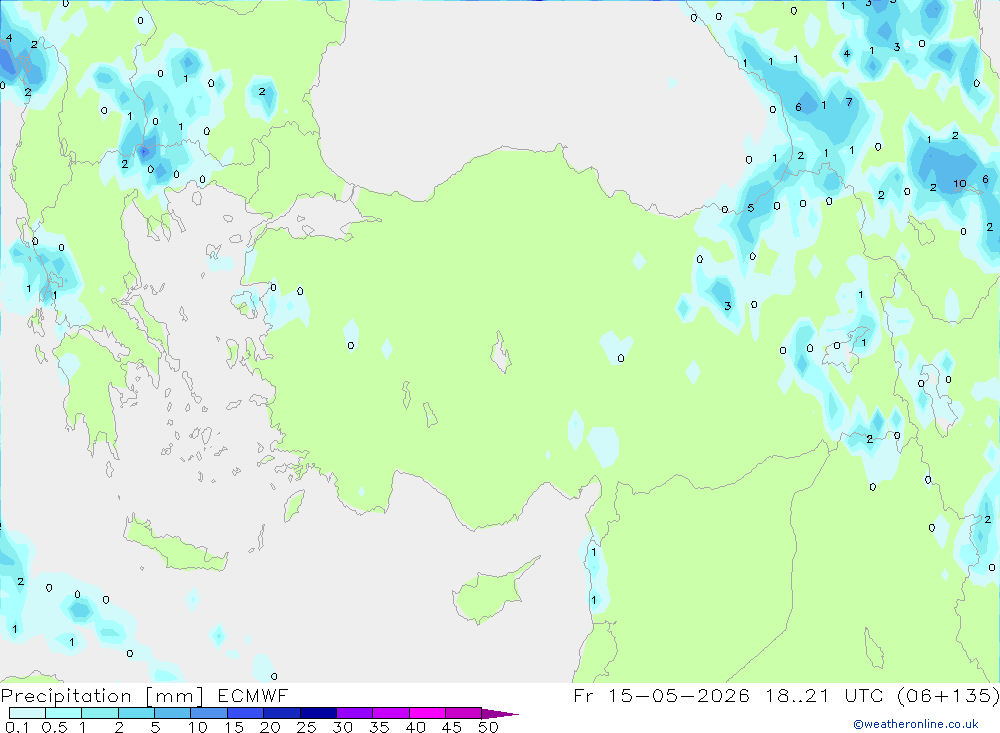Click the rainfall value '10' on the map

[x=960, y=184]
